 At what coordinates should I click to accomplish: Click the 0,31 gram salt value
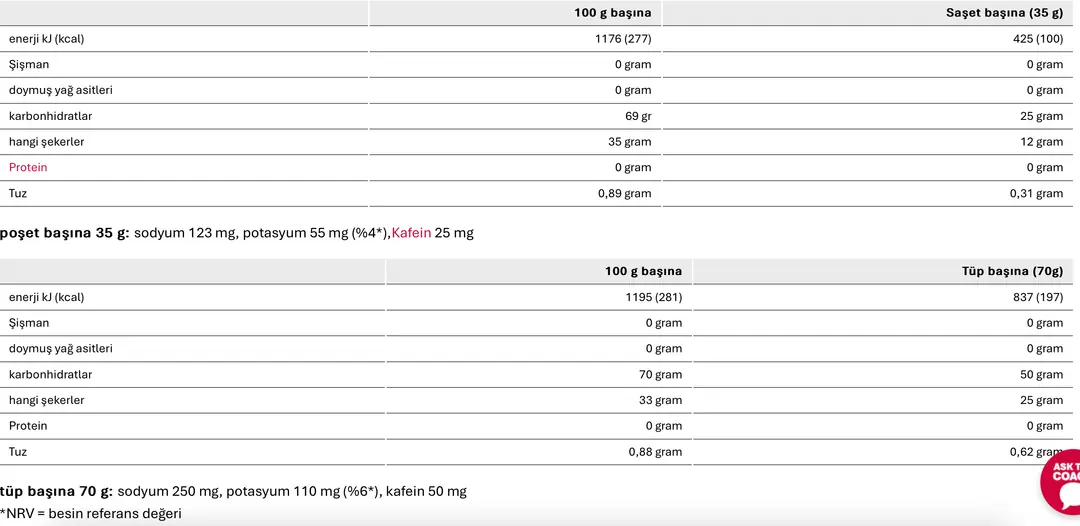pyautogui.click(x=1036, y=194)
